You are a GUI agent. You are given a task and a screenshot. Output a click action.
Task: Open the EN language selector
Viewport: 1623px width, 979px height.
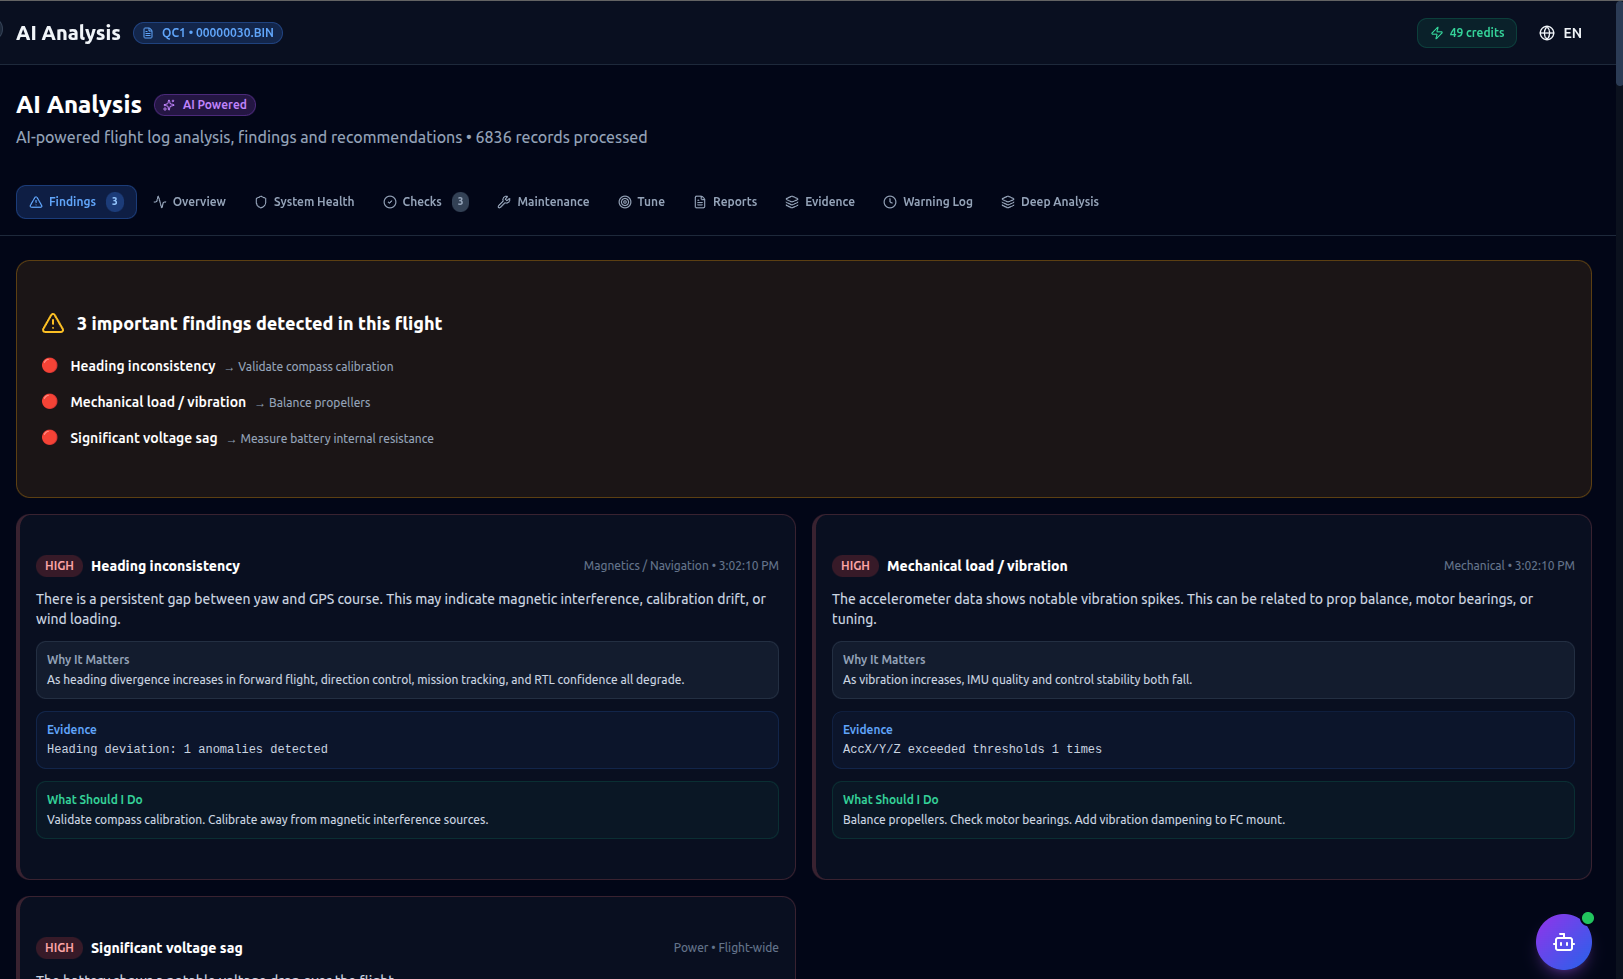pos(1560,33)
